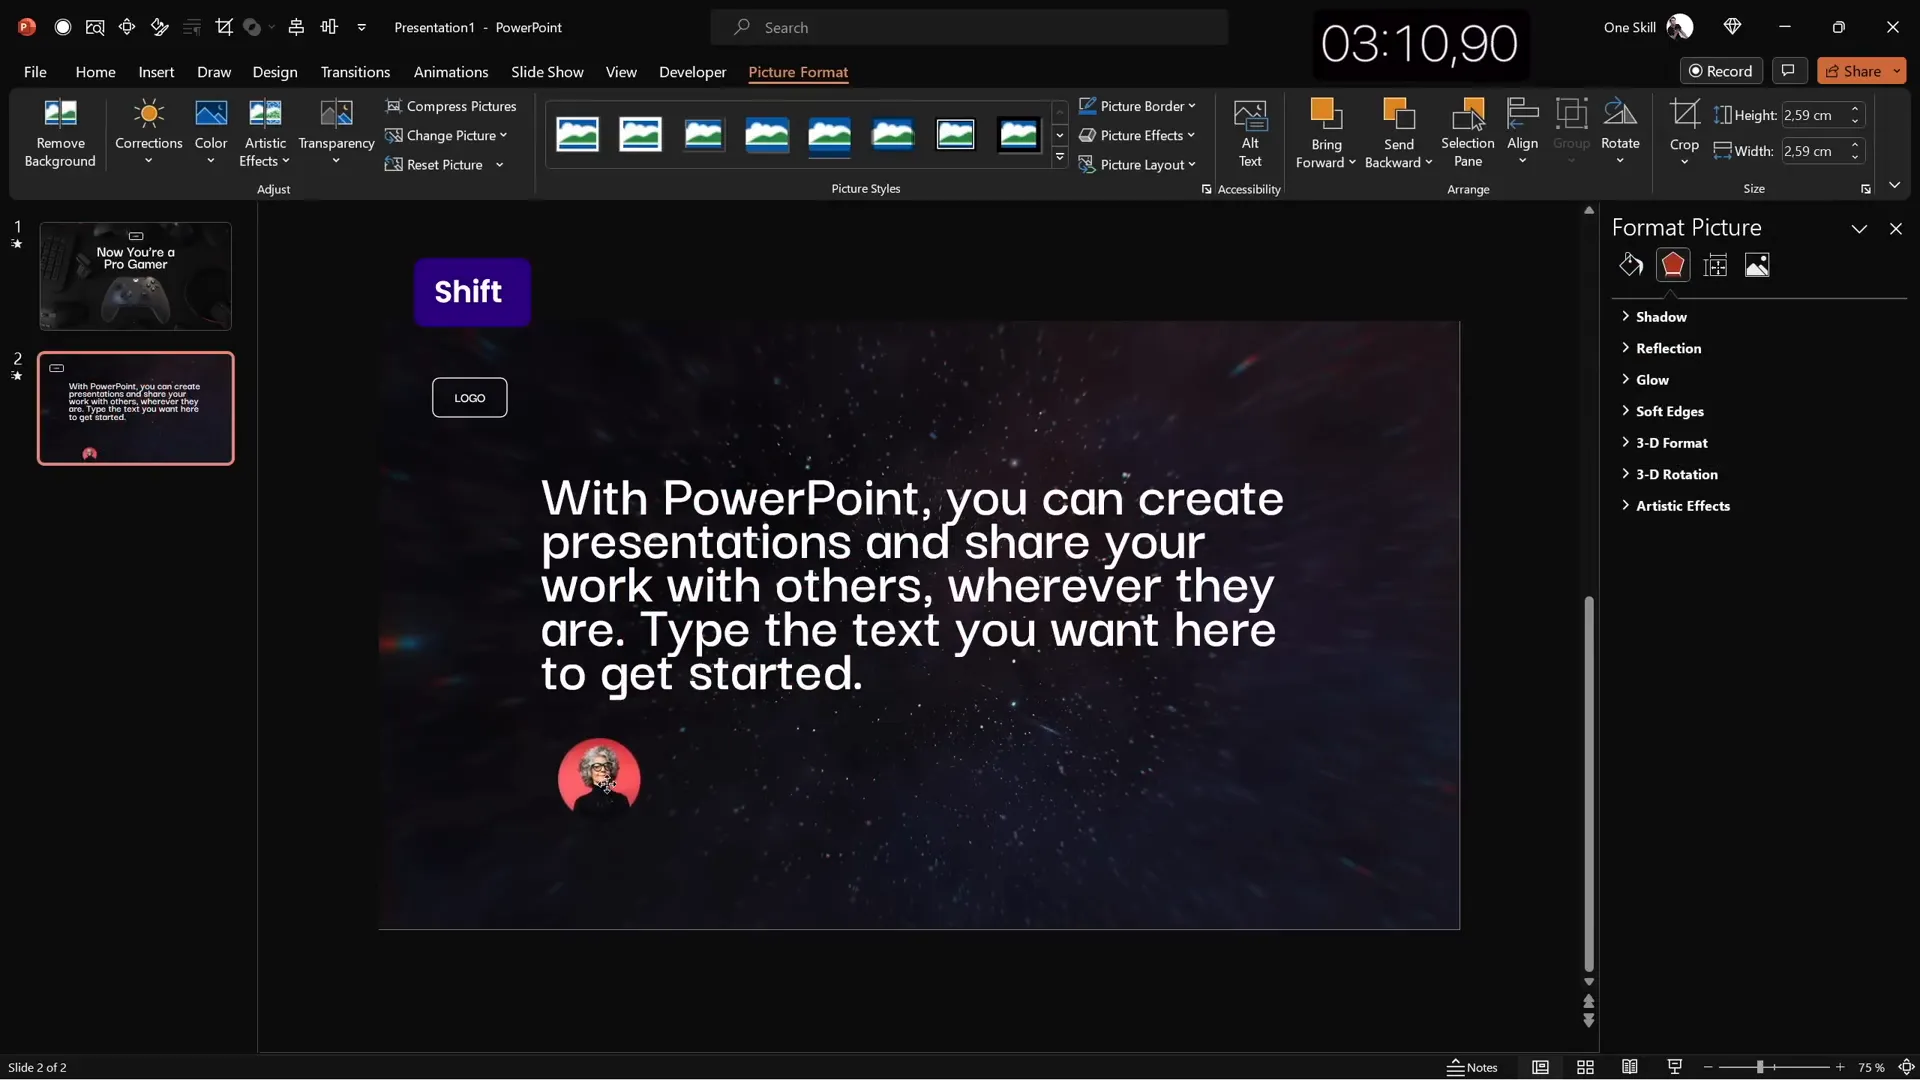
Task: Switch to the Insert tab
Action: click(156, 72)
